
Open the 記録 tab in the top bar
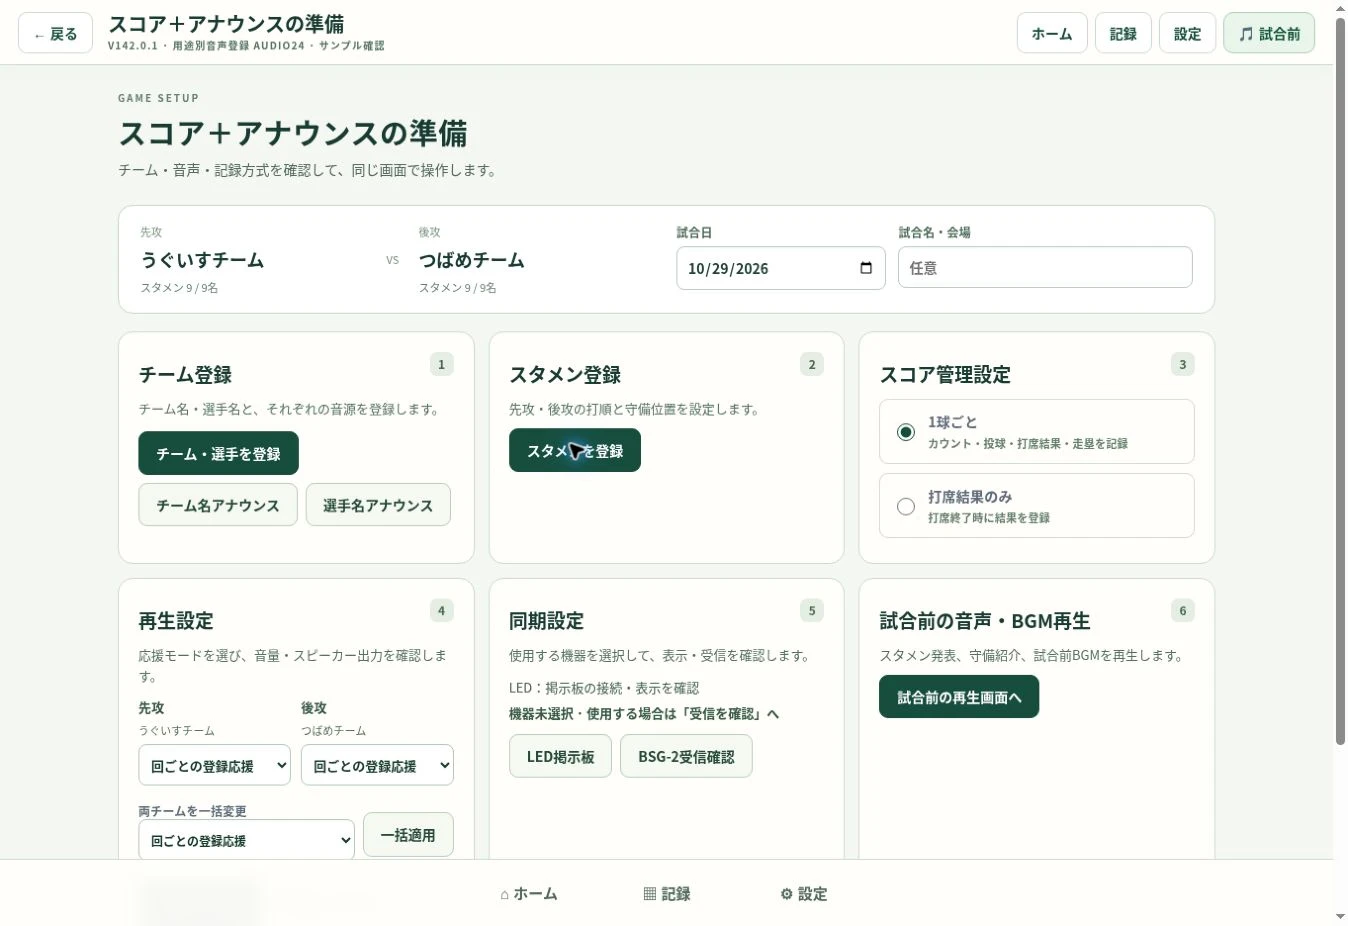pyautogui.click(x=1123, y=33)
